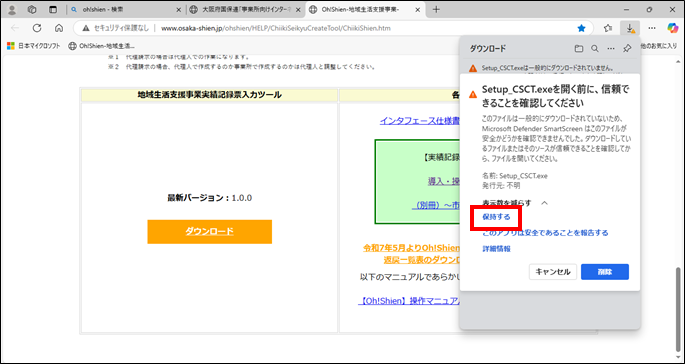Click 保持する to keep the file
The width and height of the screenshot is (685, 364).
tap(496, 217)
